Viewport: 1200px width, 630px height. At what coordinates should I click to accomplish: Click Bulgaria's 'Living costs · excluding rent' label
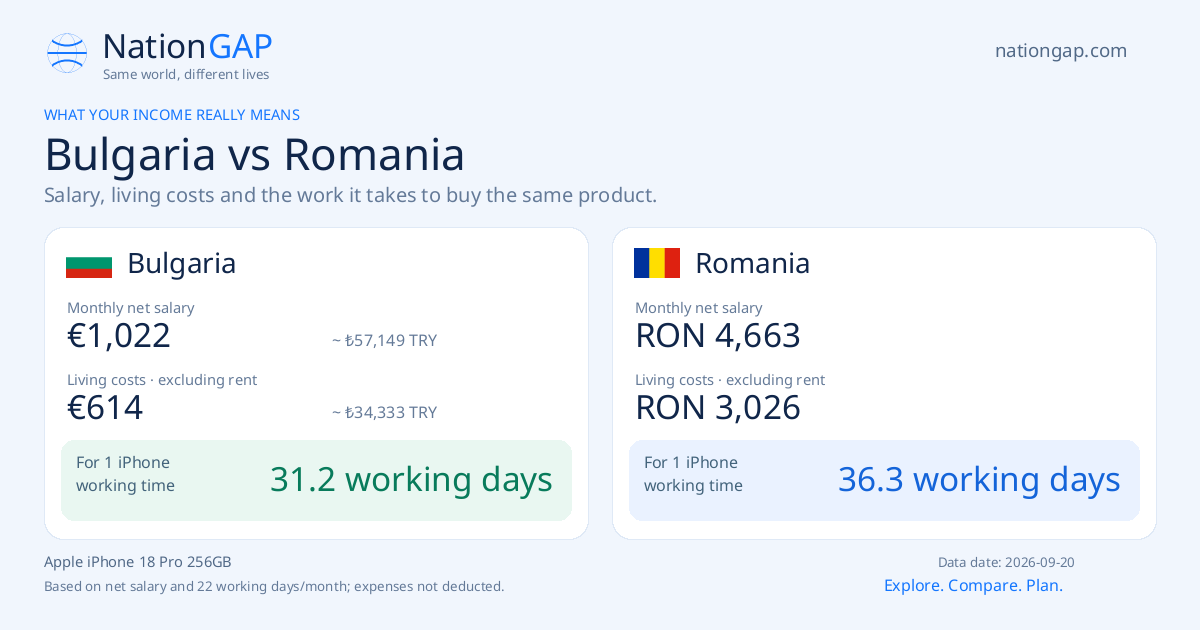[162, 380]
